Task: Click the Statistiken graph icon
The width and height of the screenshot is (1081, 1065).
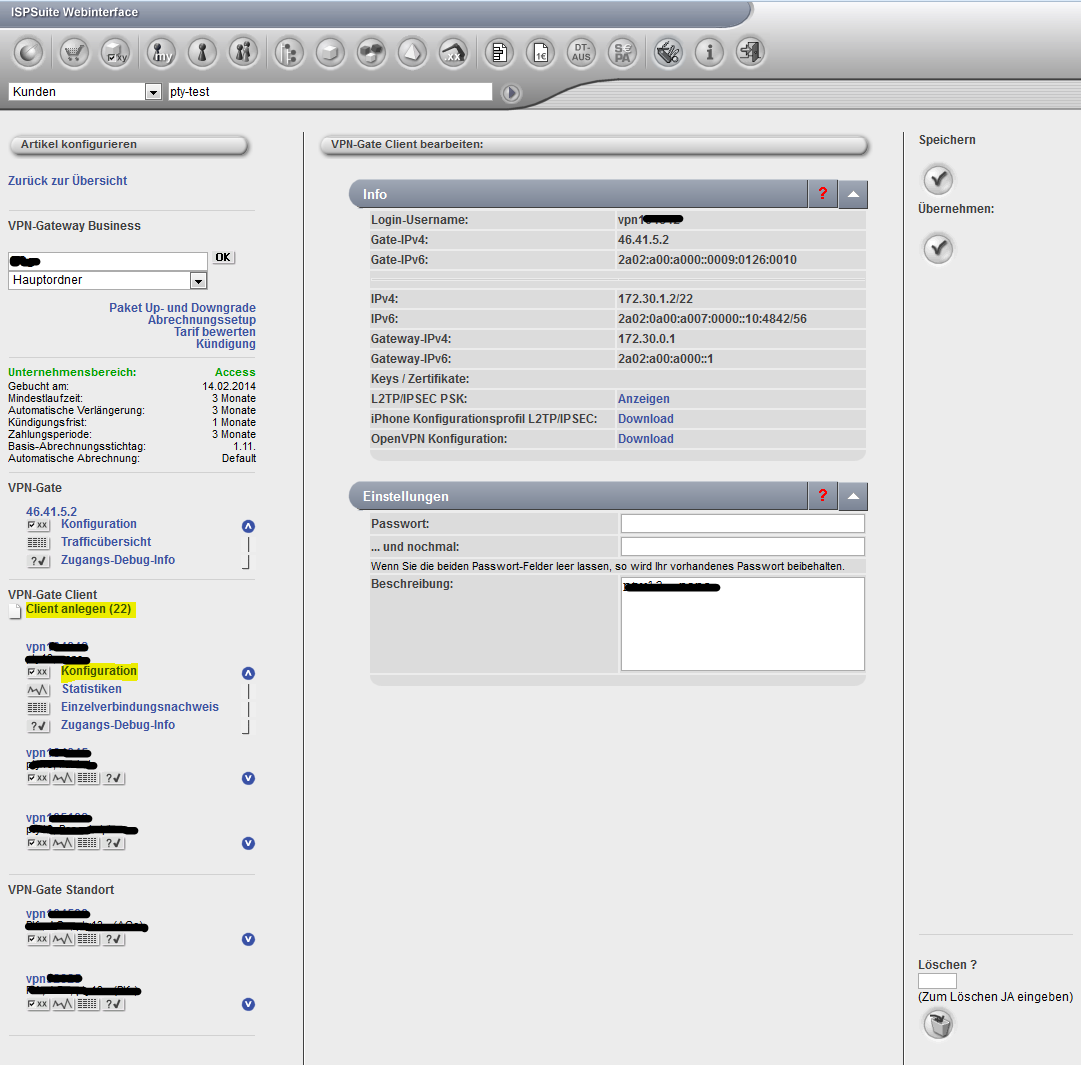Action: click(x=38, y=690)
